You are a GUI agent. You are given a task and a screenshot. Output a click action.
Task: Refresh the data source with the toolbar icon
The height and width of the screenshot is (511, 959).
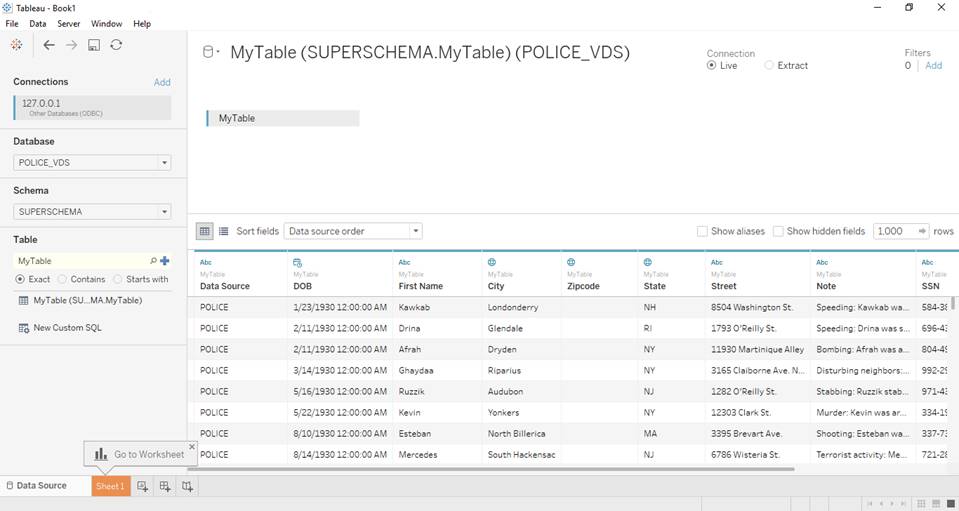coord(116,45)
